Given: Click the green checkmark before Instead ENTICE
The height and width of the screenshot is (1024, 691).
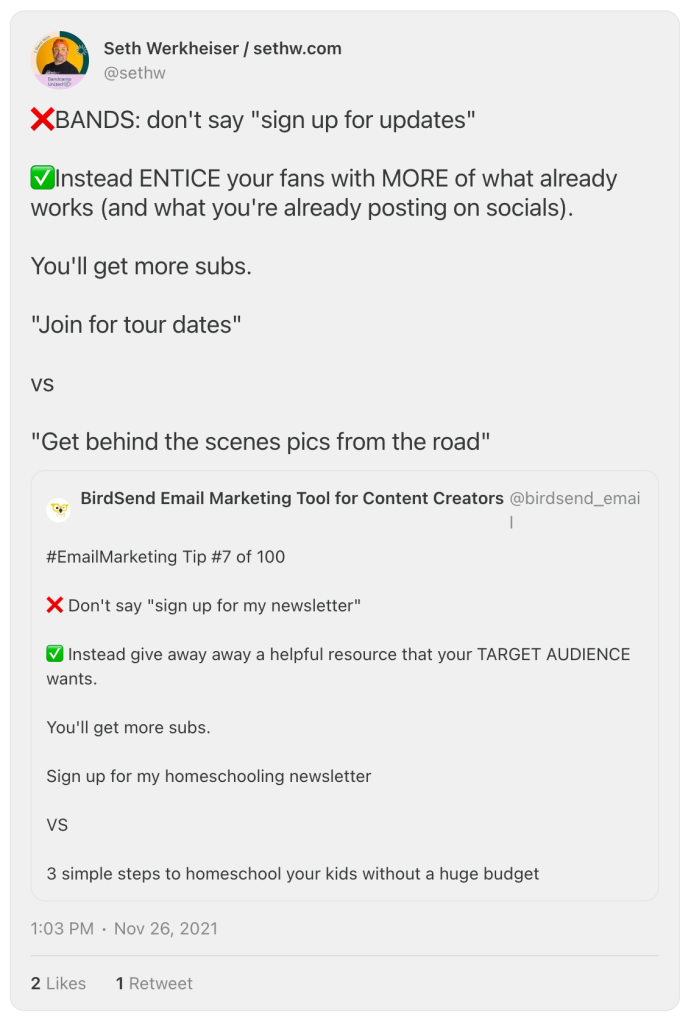Looking at the screenshot, I should click(43, 179).
